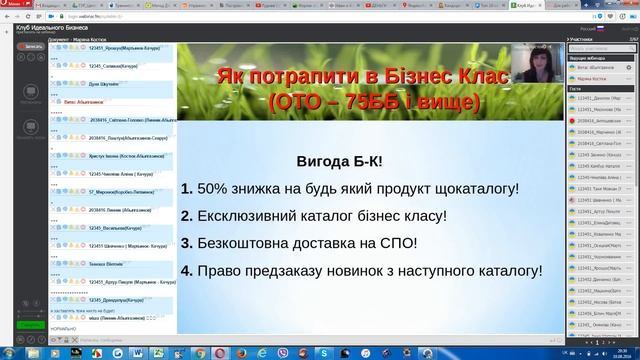This screenshot has width=640, height=360.
Task: Open Opera from the taskbar
Action: tap(220, 353)
